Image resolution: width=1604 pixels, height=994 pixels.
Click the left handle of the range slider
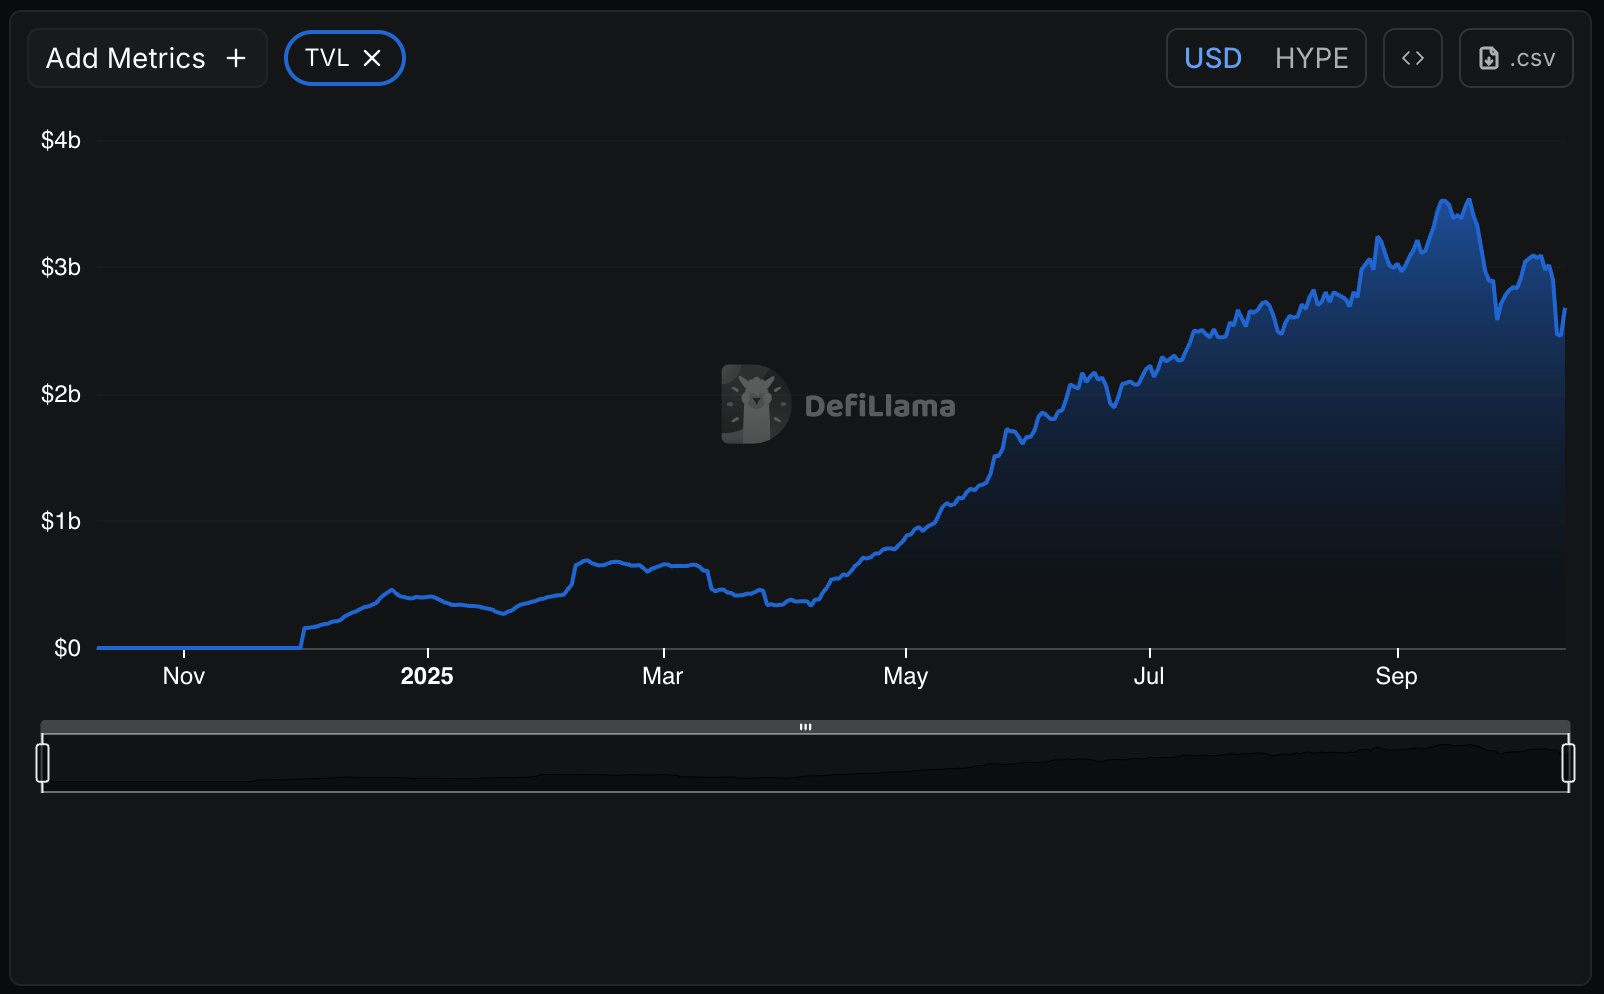42,763
